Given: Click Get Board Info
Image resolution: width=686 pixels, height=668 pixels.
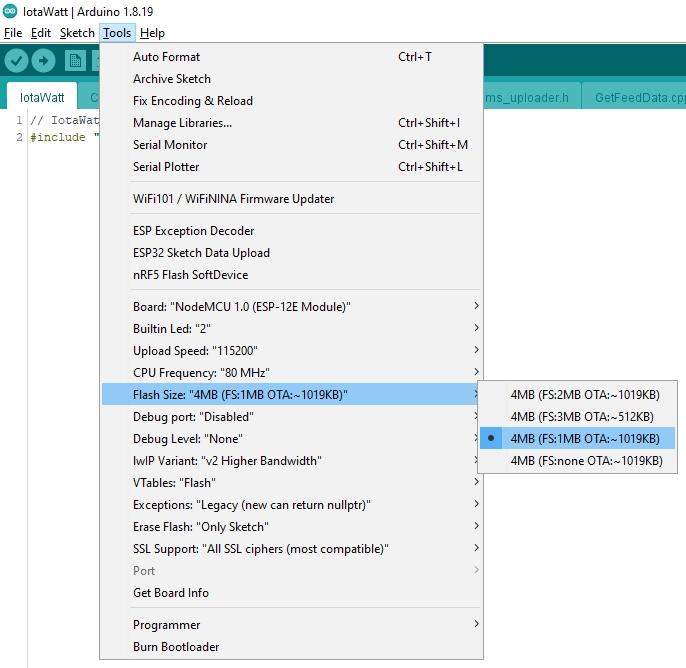Looking at the screenshot, I should [292, 592].
